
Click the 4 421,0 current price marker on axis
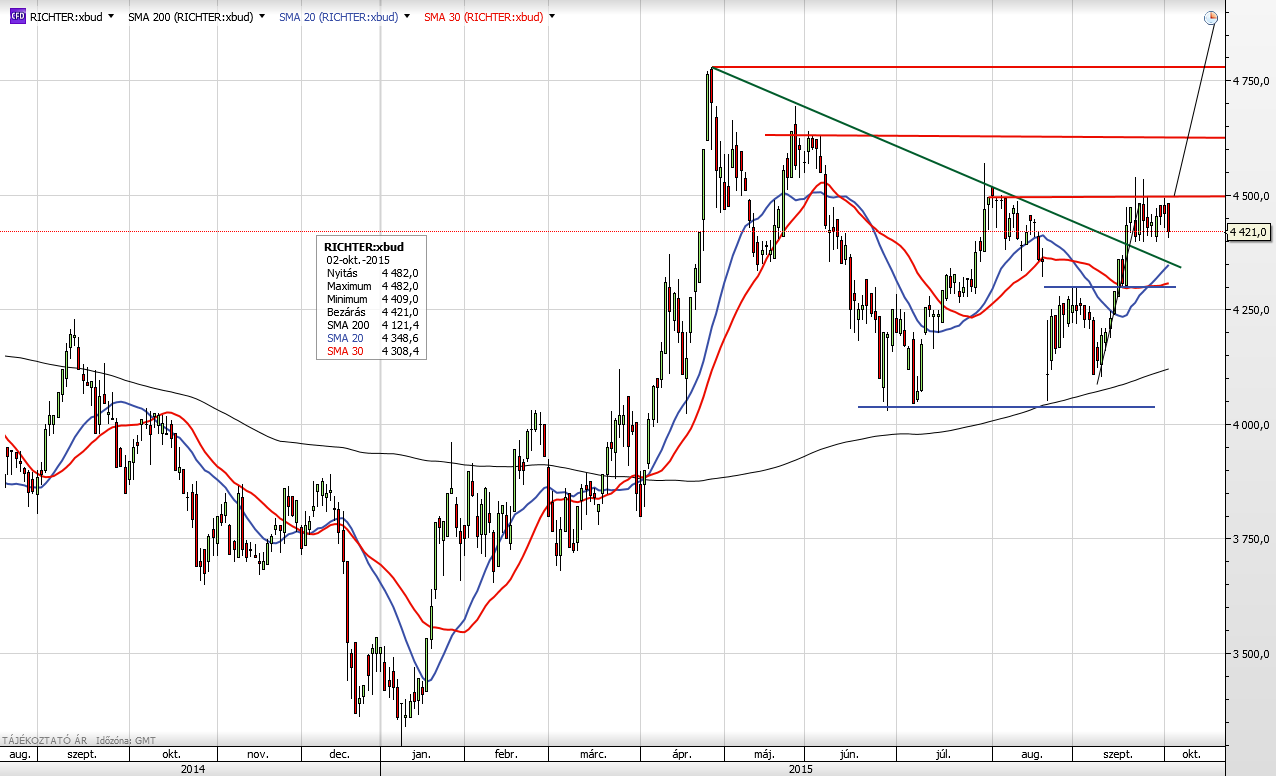click(1249, 232)
